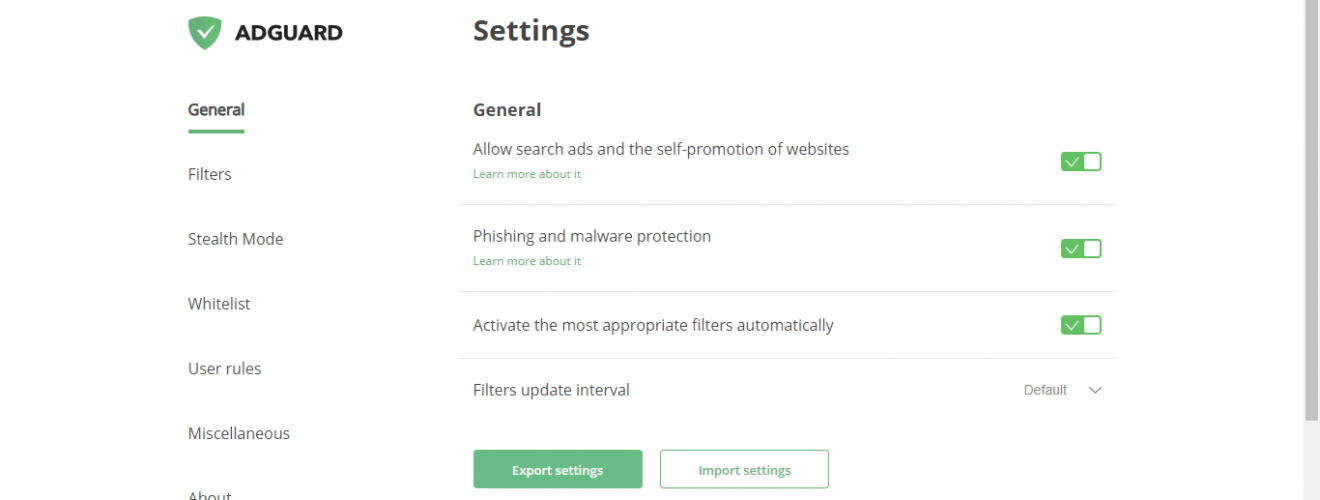1320x500 pixels.
Task: Click the ADGUARD brand name text
Action: [288, 33]
